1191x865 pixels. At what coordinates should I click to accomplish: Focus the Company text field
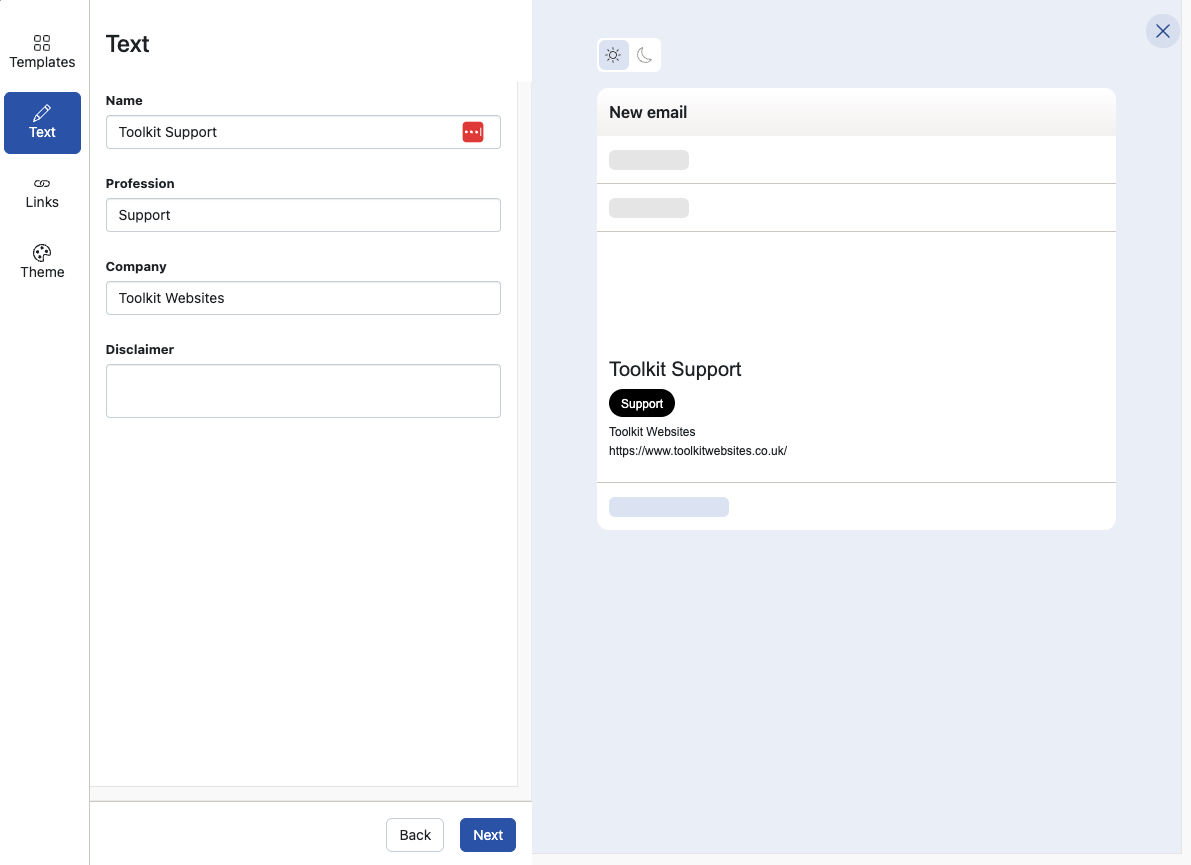(x=303, y=298)
